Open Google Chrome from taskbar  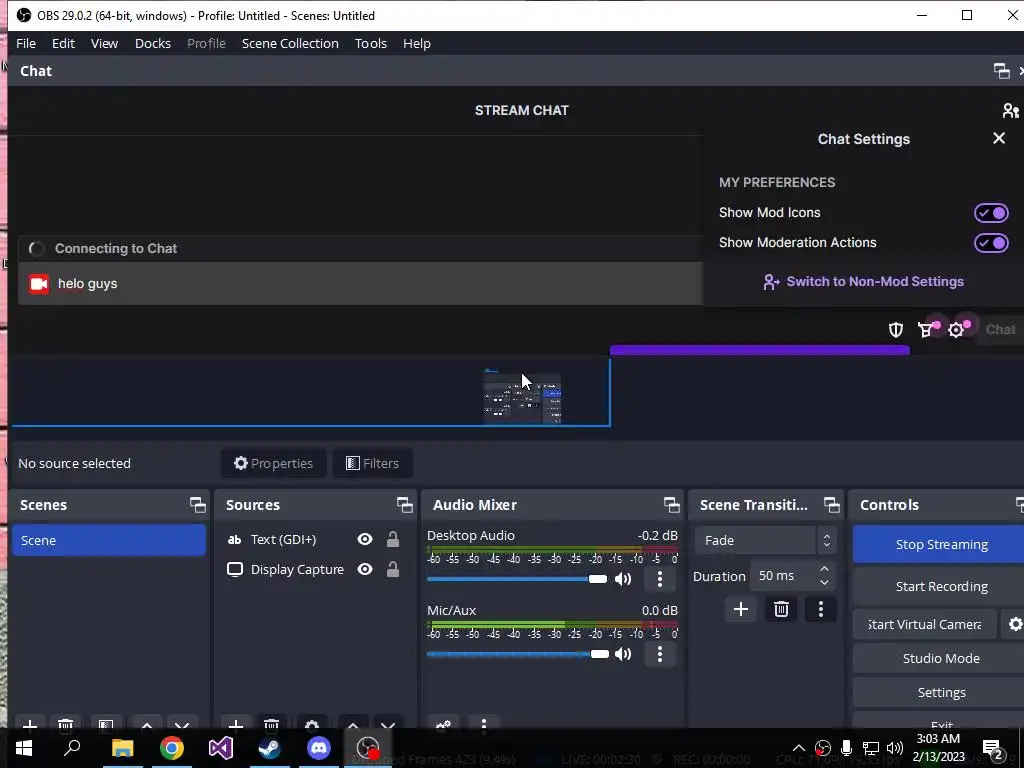pos(172,748)
